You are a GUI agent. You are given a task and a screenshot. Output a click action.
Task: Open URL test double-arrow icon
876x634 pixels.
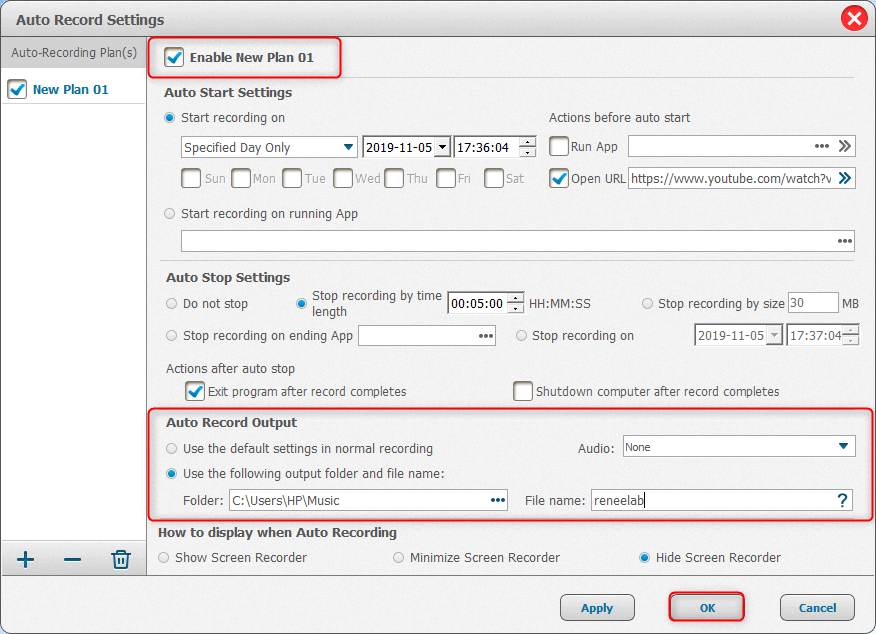(845, 178)
